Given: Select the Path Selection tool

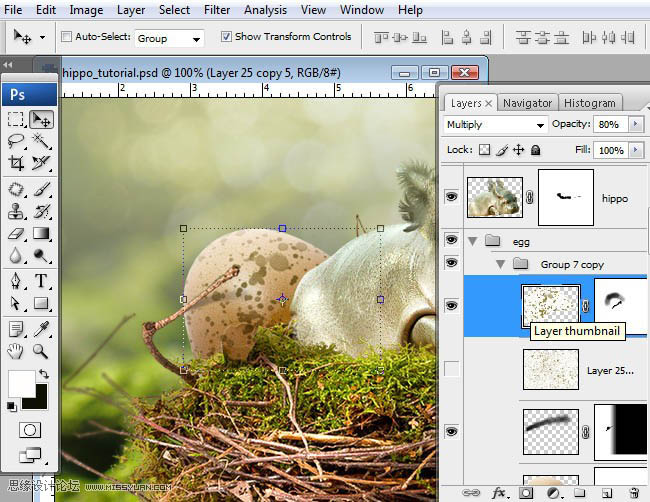Looking at the screenshot, I should tap(16, 303).
